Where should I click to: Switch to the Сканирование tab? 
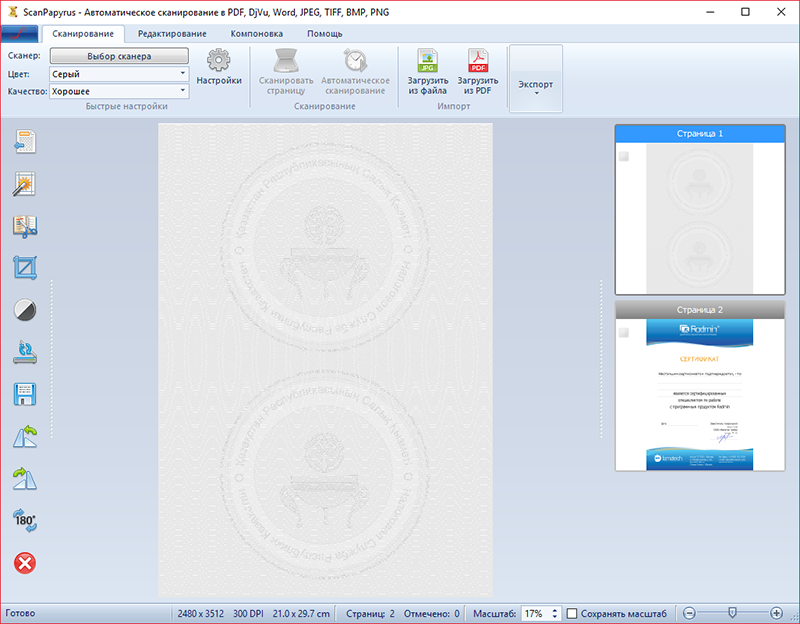[x=83, y=34]
